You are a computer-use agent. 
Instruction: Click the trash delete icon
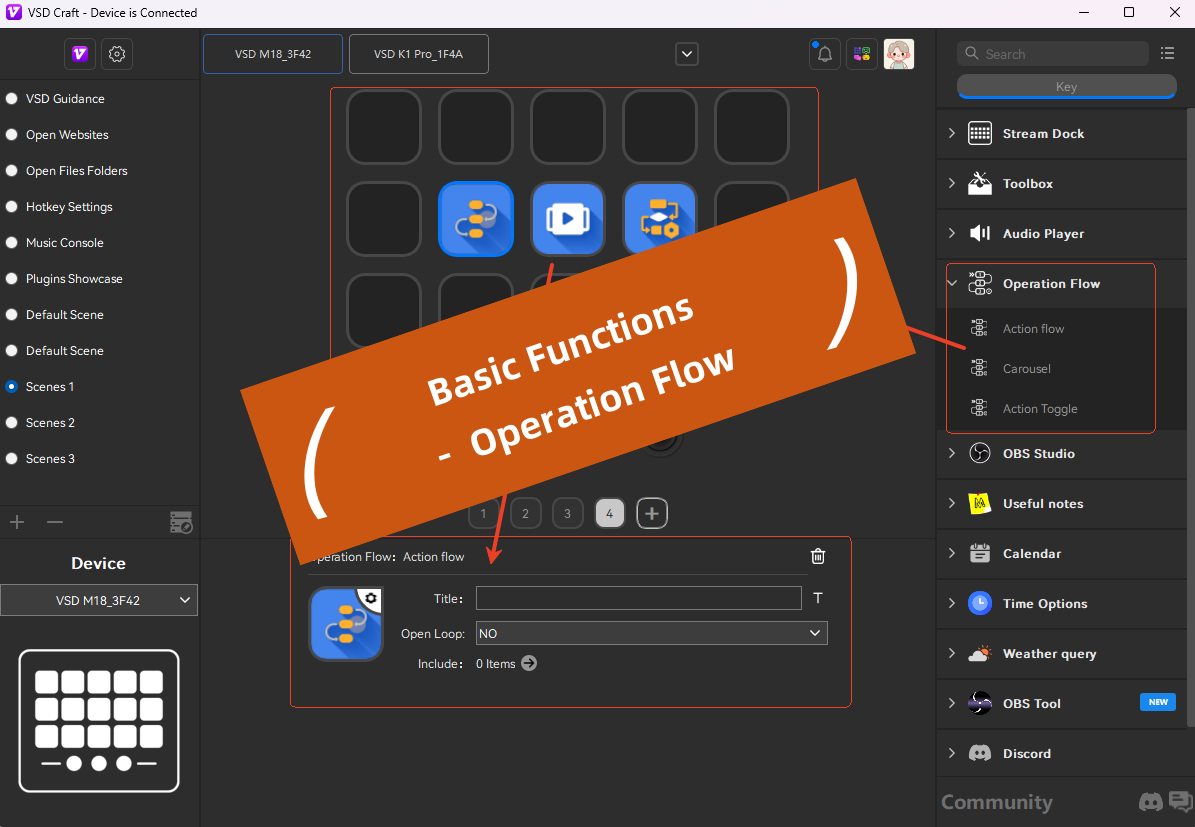click(x=818, y=557)
